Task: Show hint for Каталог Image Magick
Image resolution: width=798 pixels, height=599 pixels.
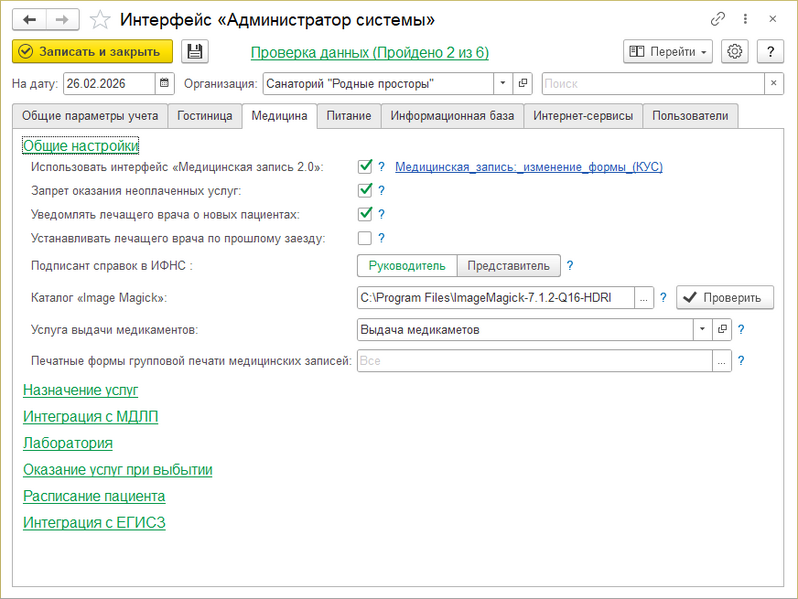Action: (x=663, y=298)
